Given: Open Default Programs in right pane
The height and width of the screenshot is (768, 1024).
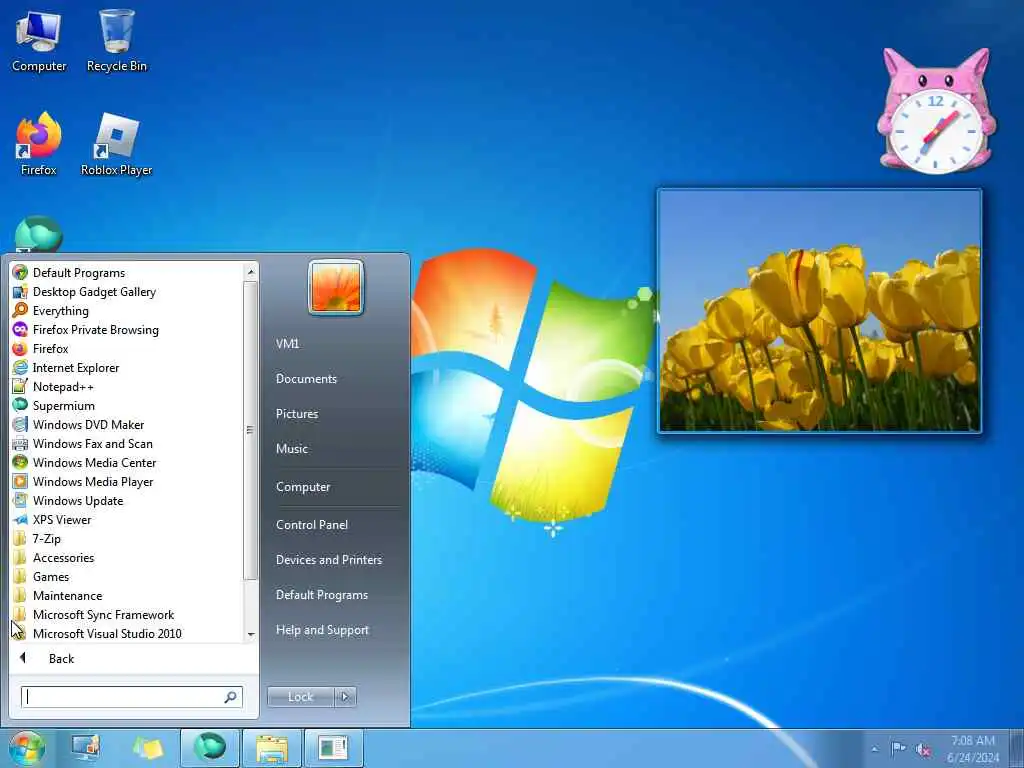Looking at the screenshot, I should pos(322,595).
